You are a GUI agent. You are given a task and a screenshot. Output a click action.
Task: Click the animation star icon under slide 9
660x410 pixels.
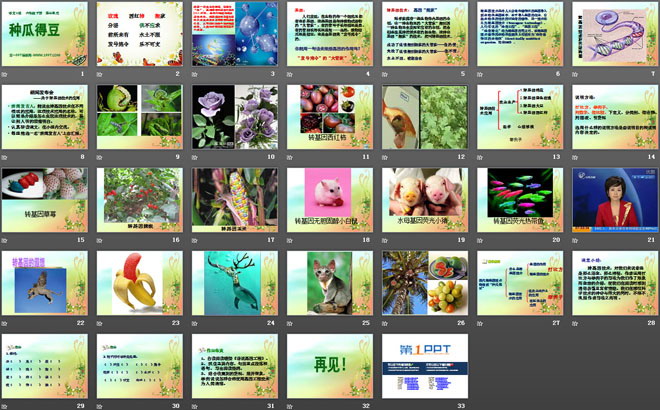point(100,157)
